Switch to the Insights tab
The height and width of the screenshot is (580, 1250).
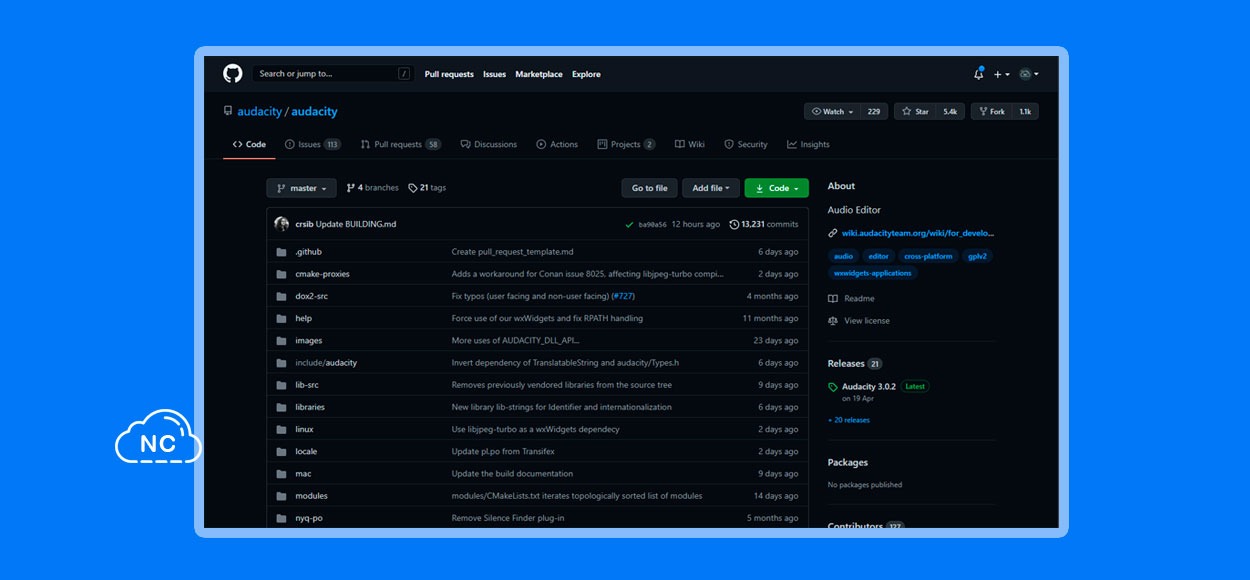pos(808,145)
